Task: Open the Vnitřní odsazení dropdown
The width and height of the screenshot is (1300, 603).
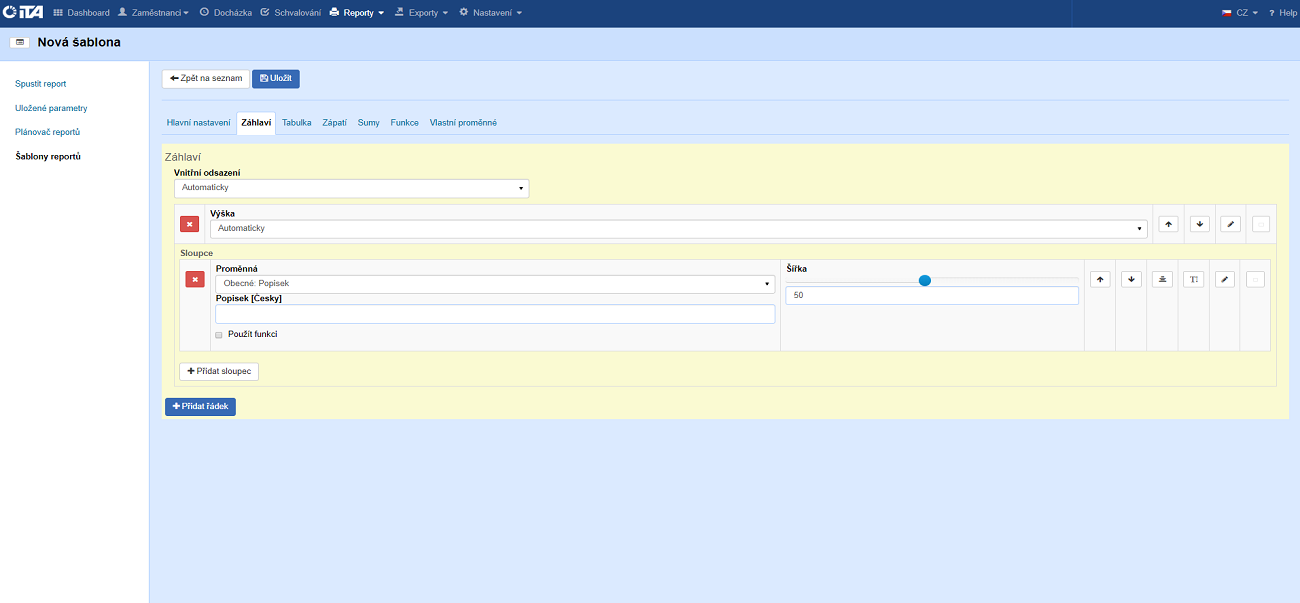Action: click(x=351, y=188)
